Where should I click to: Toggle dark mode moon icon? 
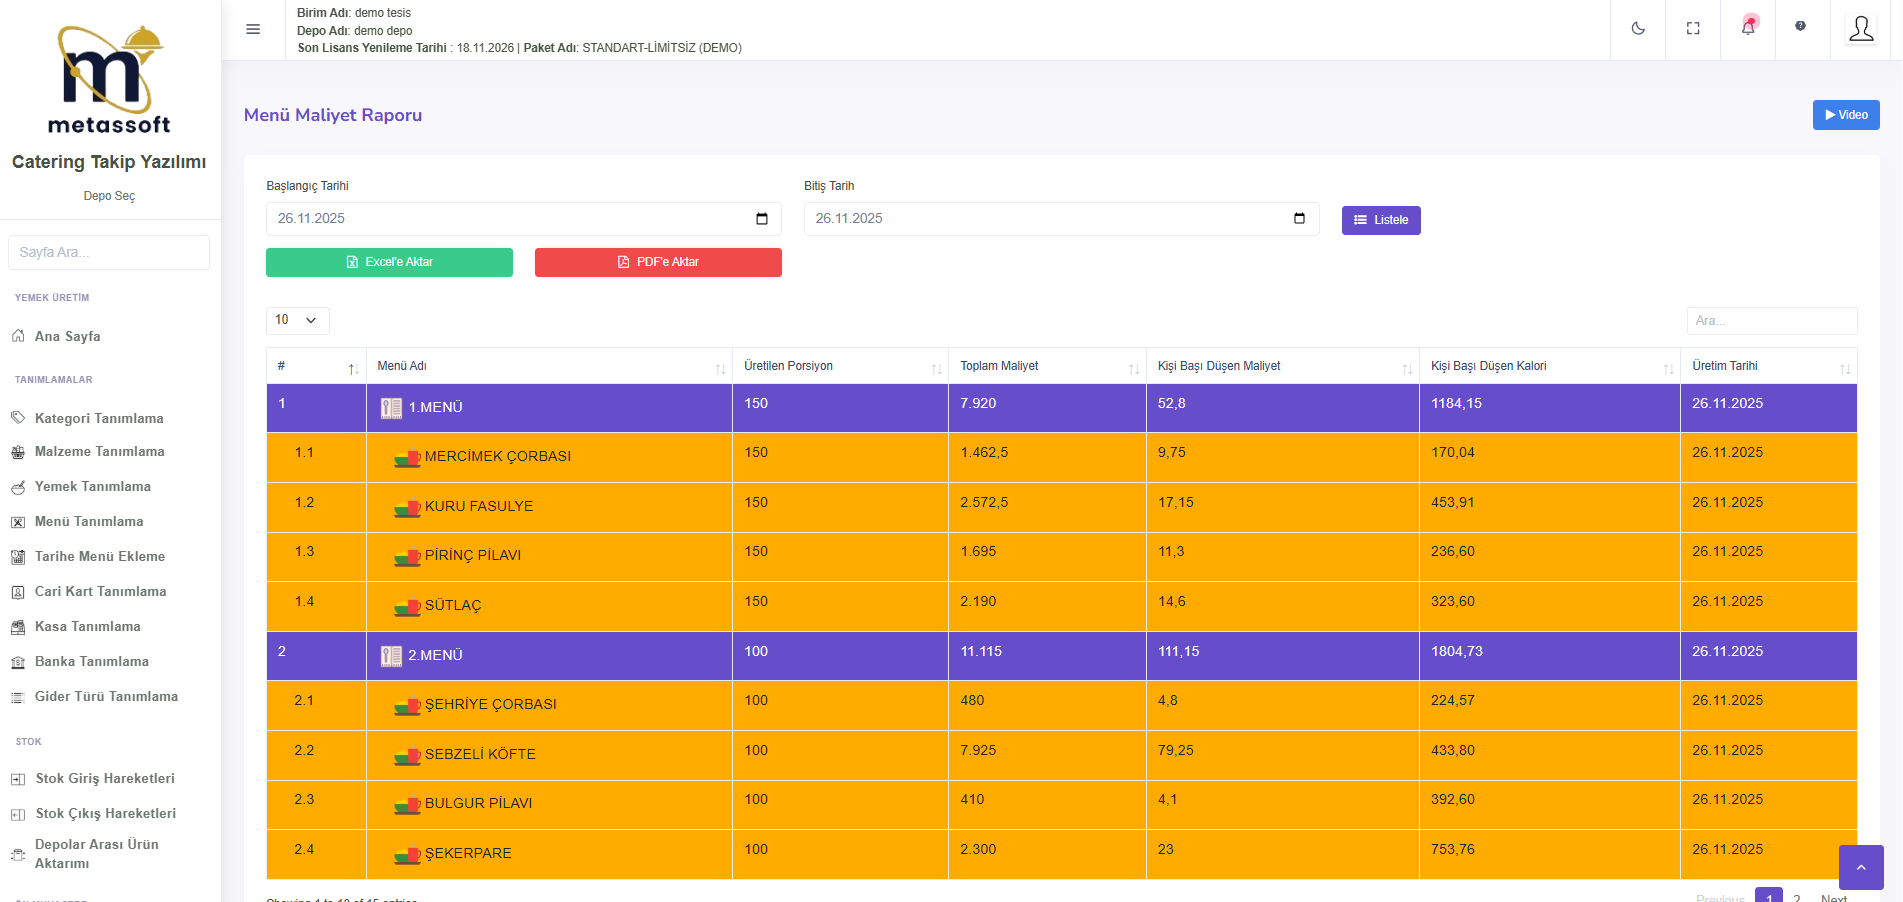click(1638, 29)
